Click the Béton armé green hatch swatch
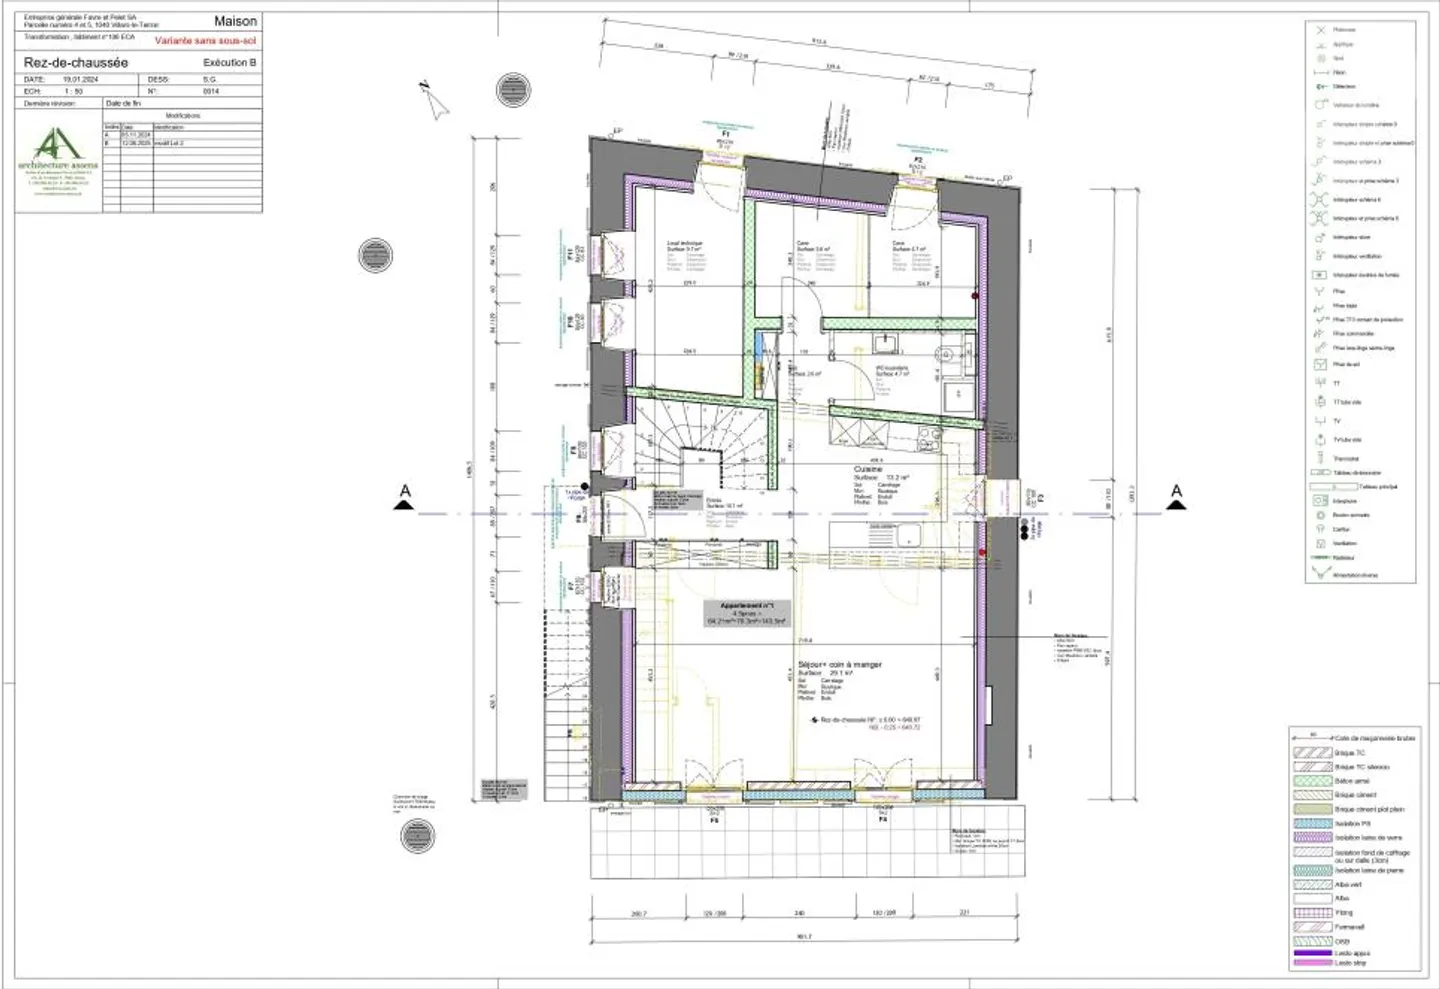The width and height of the screenshot is (1440, 989). (1312, 781)
